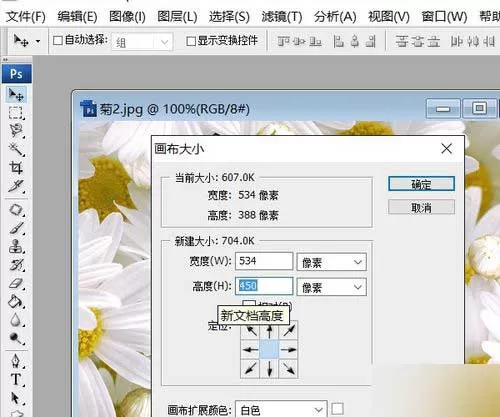Open the 滤镜(T) menu

tap(282, 16)
